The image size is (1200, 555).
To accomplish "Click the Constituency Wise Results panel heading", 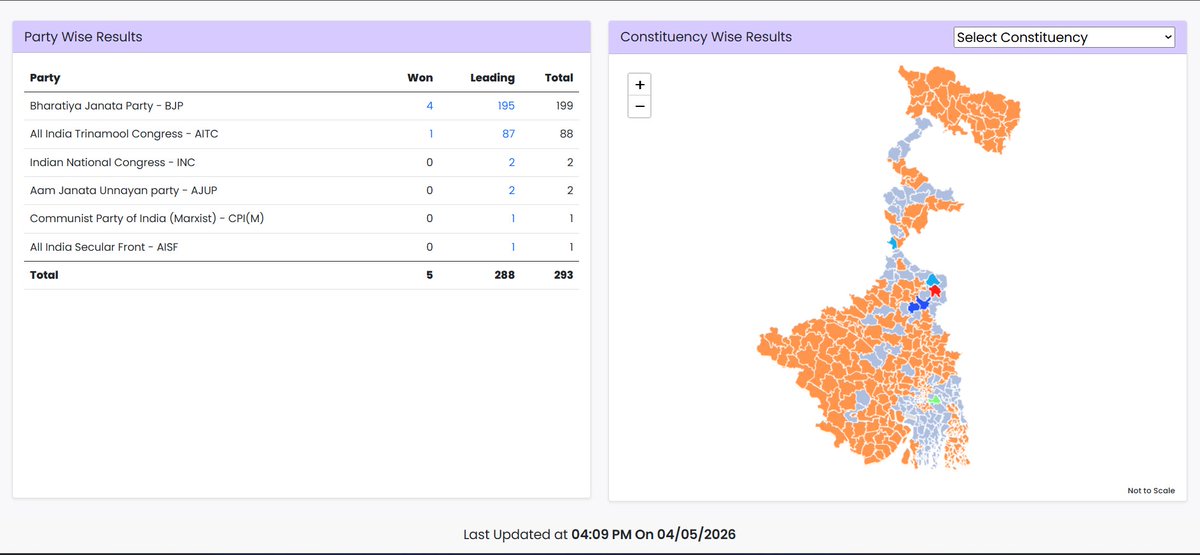I will pos(706,37).
